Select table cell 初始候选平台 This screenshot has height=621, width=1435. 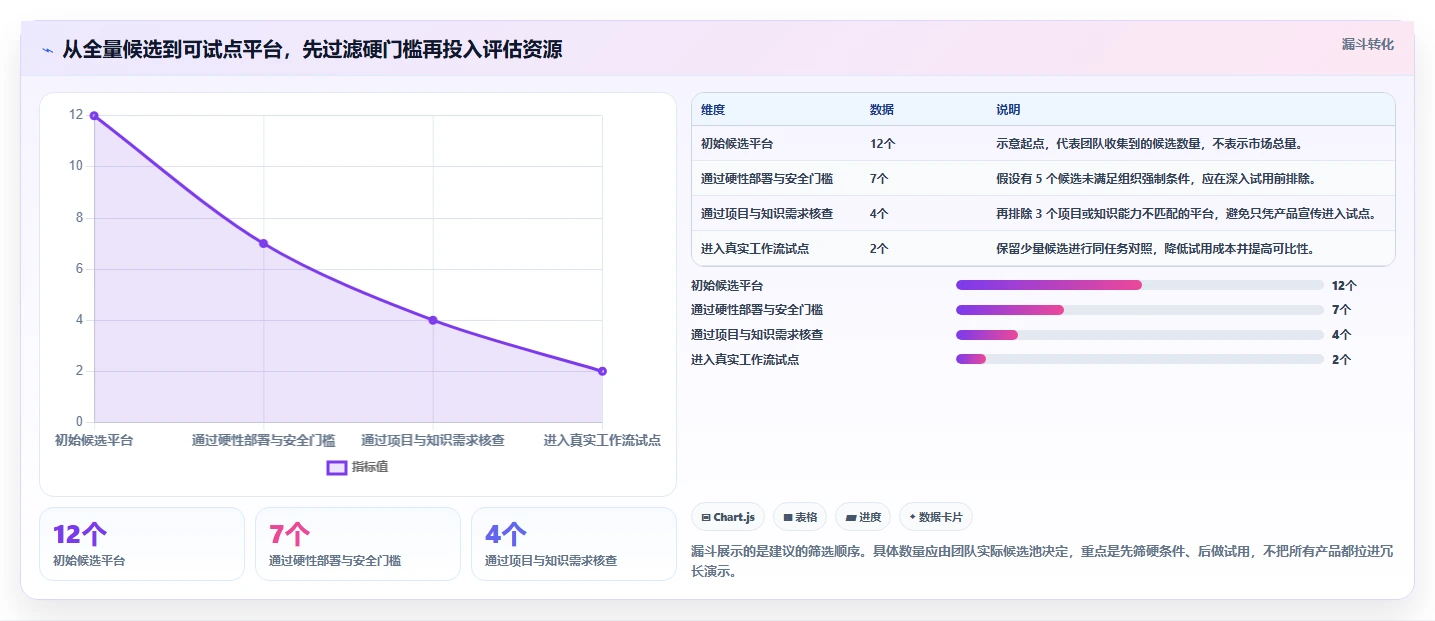point(737,143)
